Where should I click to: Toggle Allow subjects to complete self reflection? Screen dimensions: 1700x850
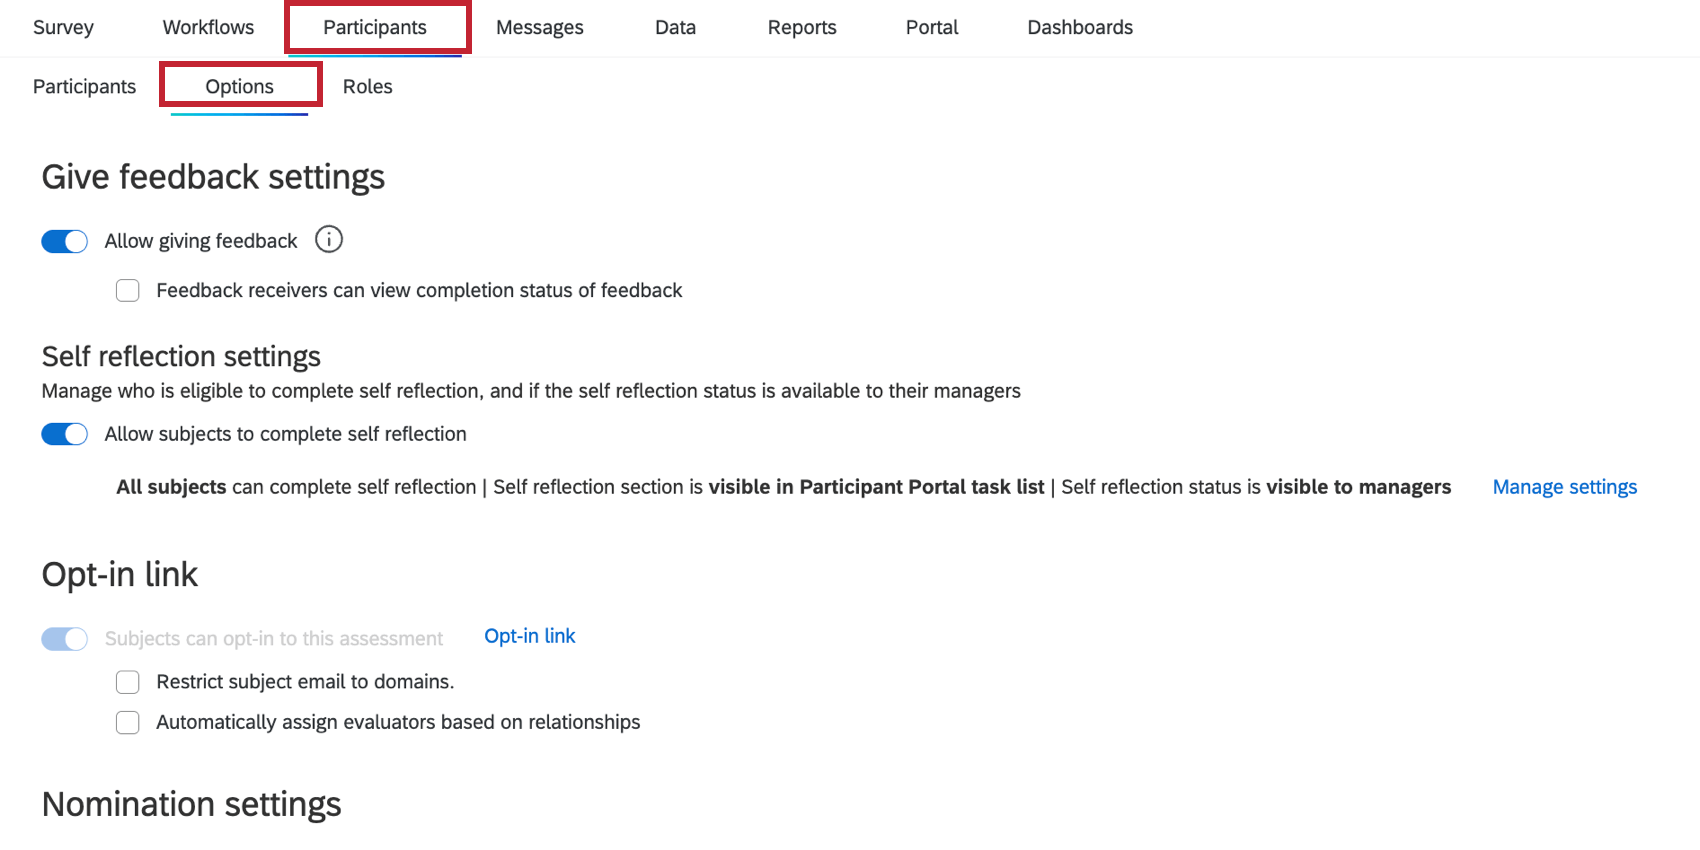(65, 434)
